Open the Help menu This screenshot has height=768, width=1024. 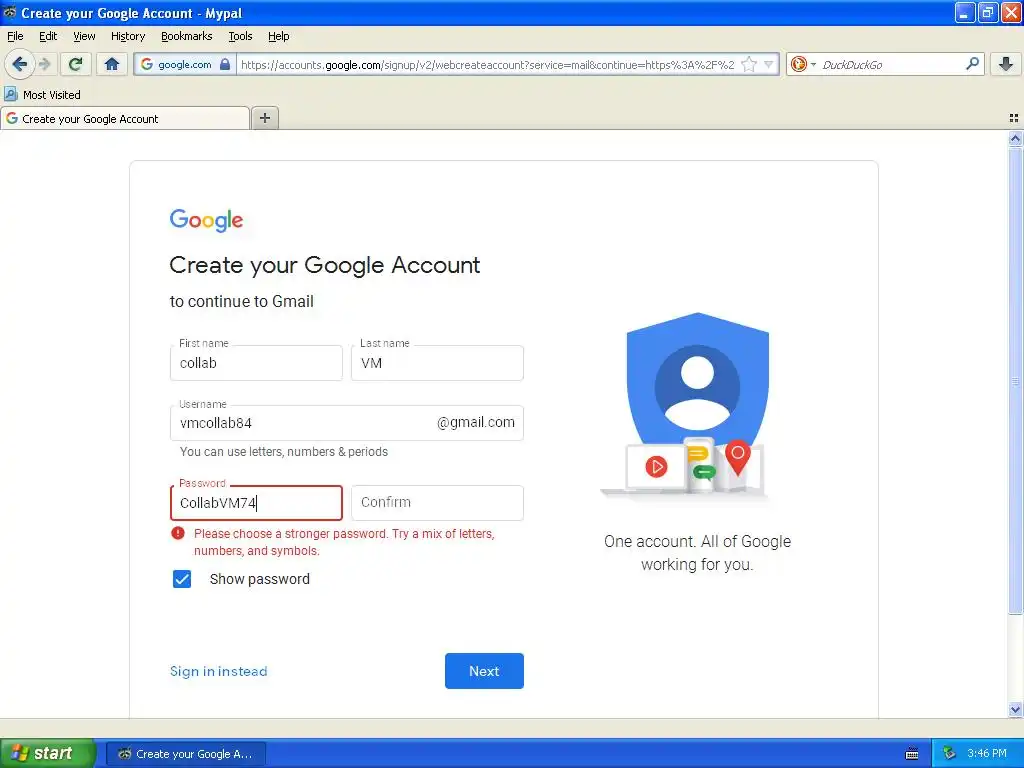[x=278, y=36]
